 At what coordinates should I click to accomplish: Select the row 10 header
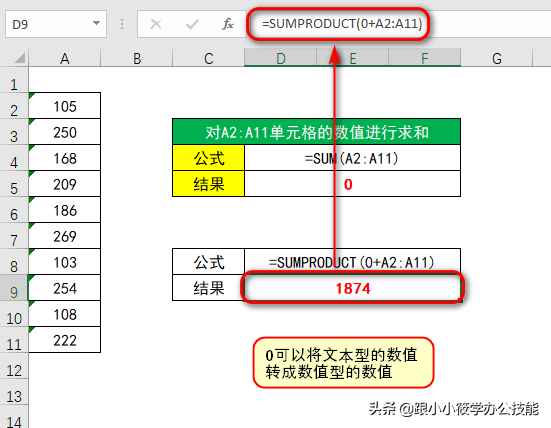(x=14, y=314)
